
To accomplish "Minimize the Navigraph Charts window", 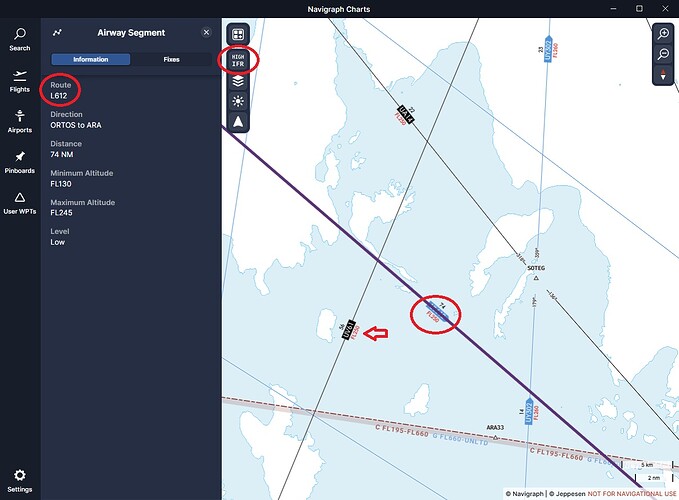I will tap(614, 9).
